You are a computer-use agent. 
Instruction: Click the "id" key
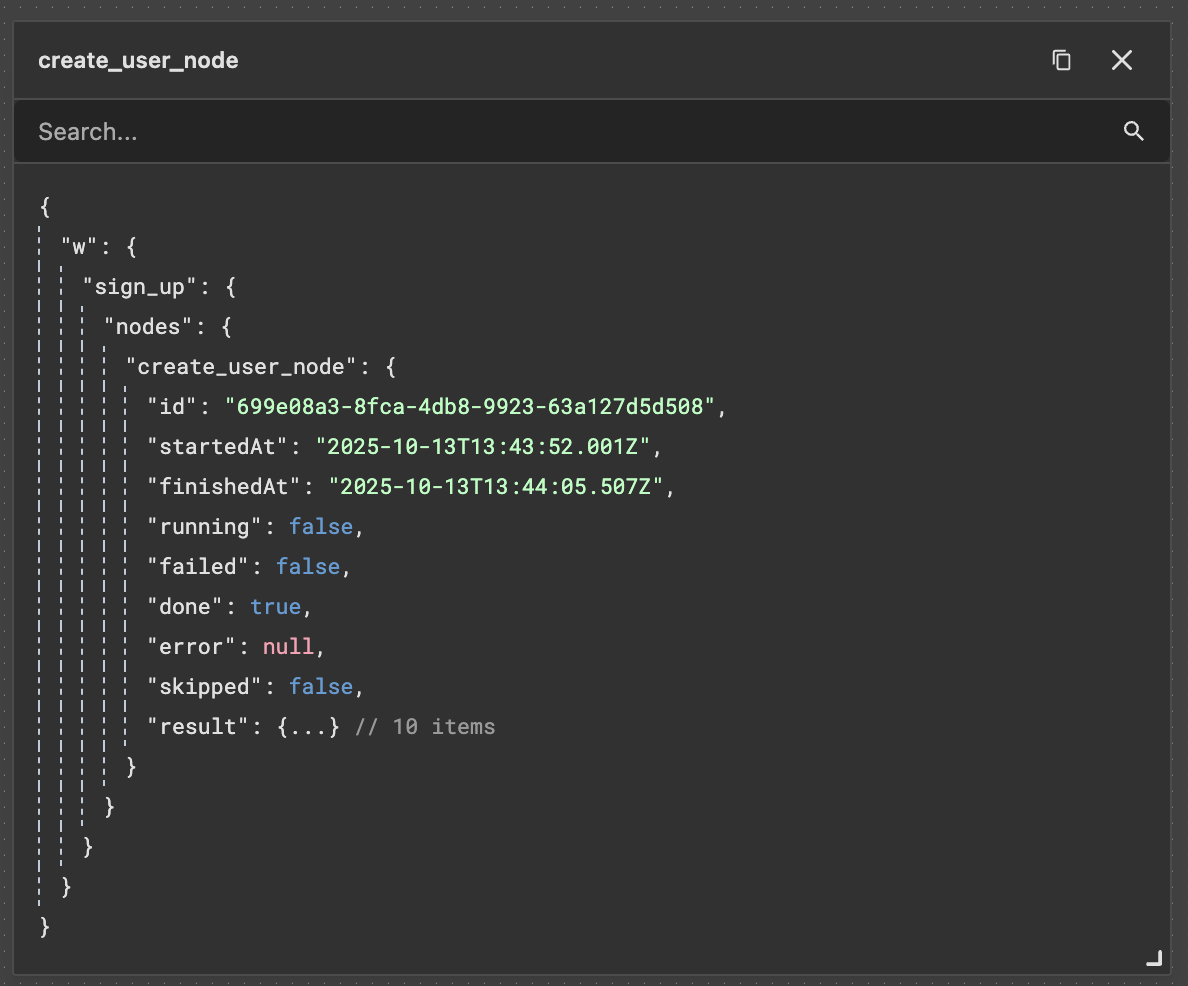pyautogui.click(x=172, y=407)
